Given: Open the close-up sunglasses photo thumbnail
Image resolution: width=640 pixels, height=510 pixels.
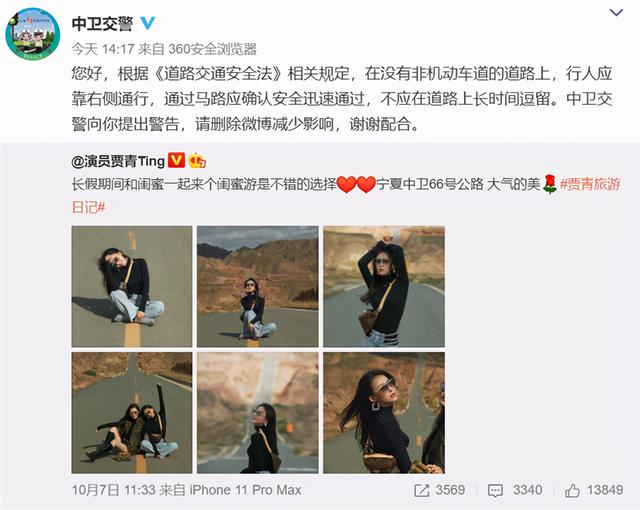Looking at the screenshot, I should [x=384, y=413].
